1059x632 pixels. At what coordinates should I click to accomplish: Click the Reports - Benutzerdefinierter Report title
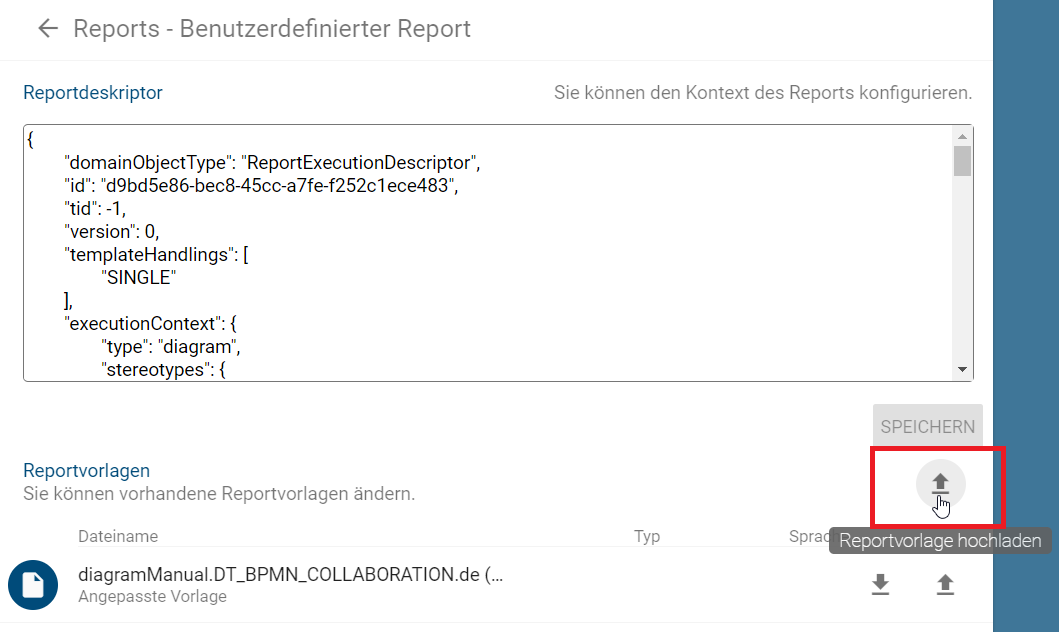[x=270, y=29]
